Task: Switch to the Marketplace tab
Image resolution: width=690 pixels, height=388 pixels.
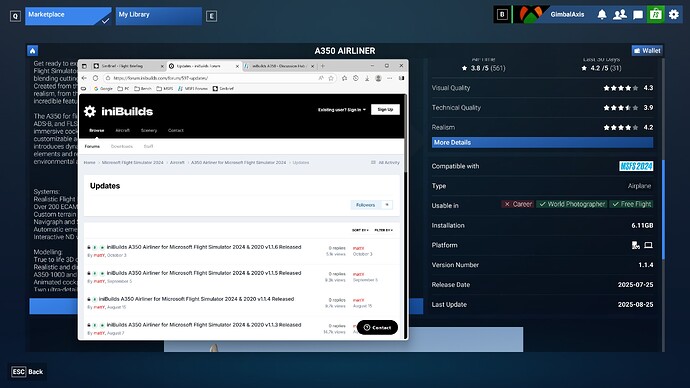Action: 68,16
